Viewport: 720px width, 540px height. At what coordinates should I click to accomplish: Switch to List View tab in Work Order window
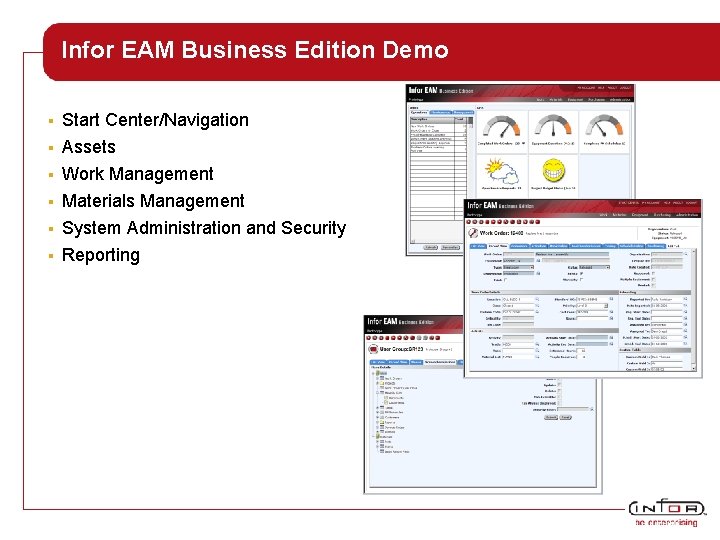coord(478,246)
